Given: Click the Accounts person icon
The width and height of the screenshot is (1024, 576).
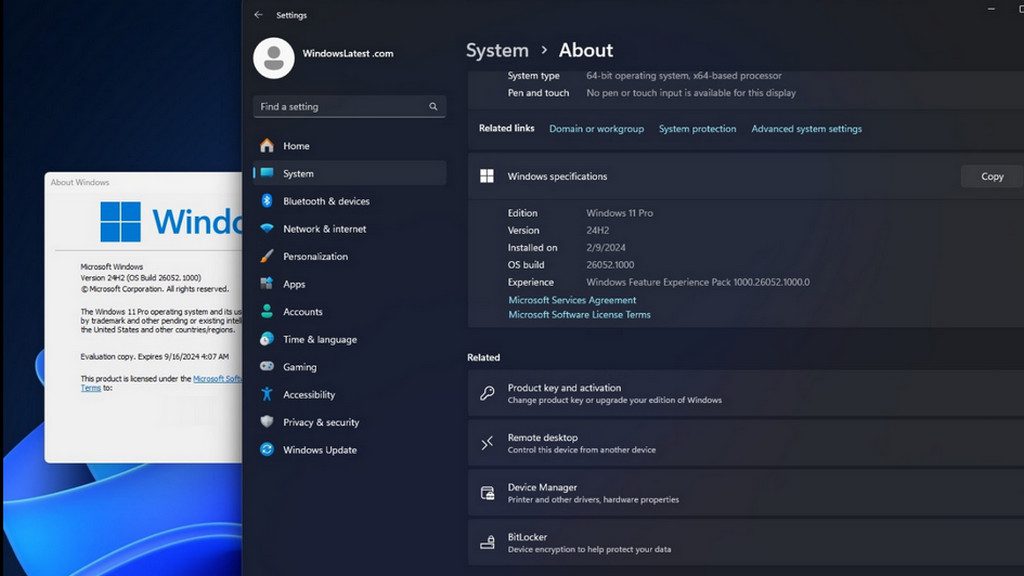Looking at the screenshot, I should click(x=266, y=312).
